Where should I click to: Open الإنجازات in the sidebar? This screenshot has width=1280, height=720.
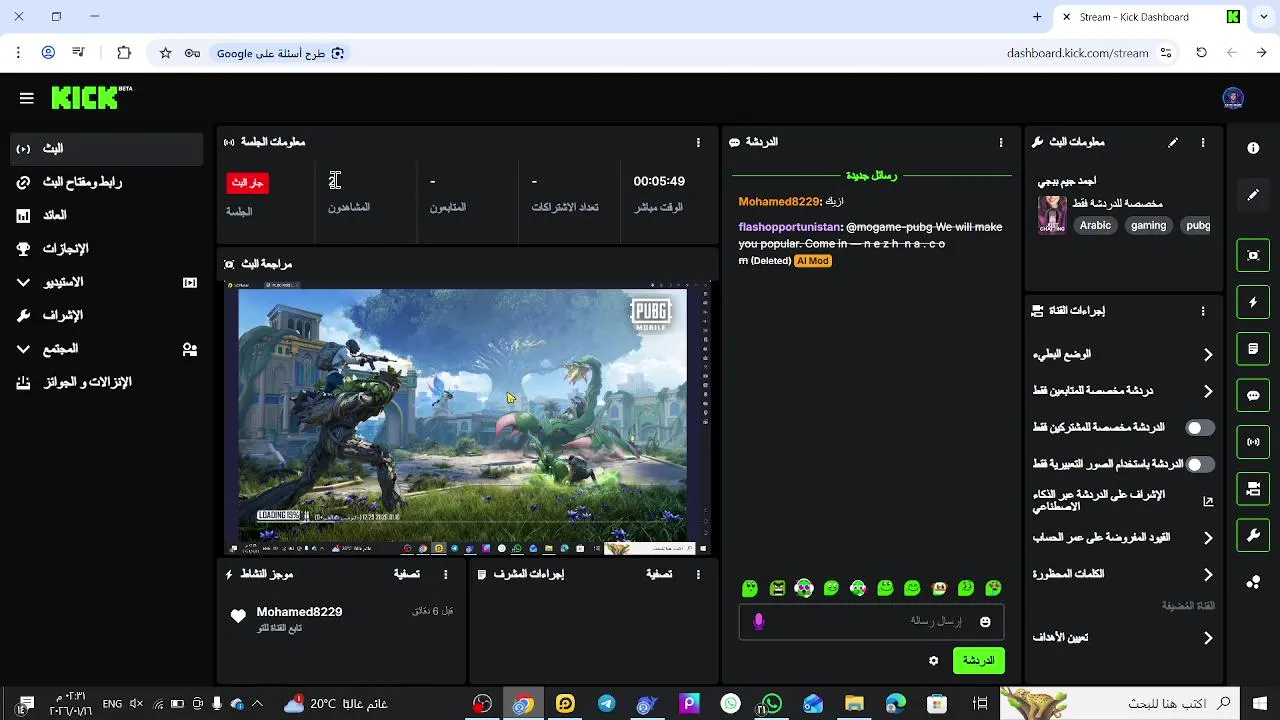click(x=107, y=249)
